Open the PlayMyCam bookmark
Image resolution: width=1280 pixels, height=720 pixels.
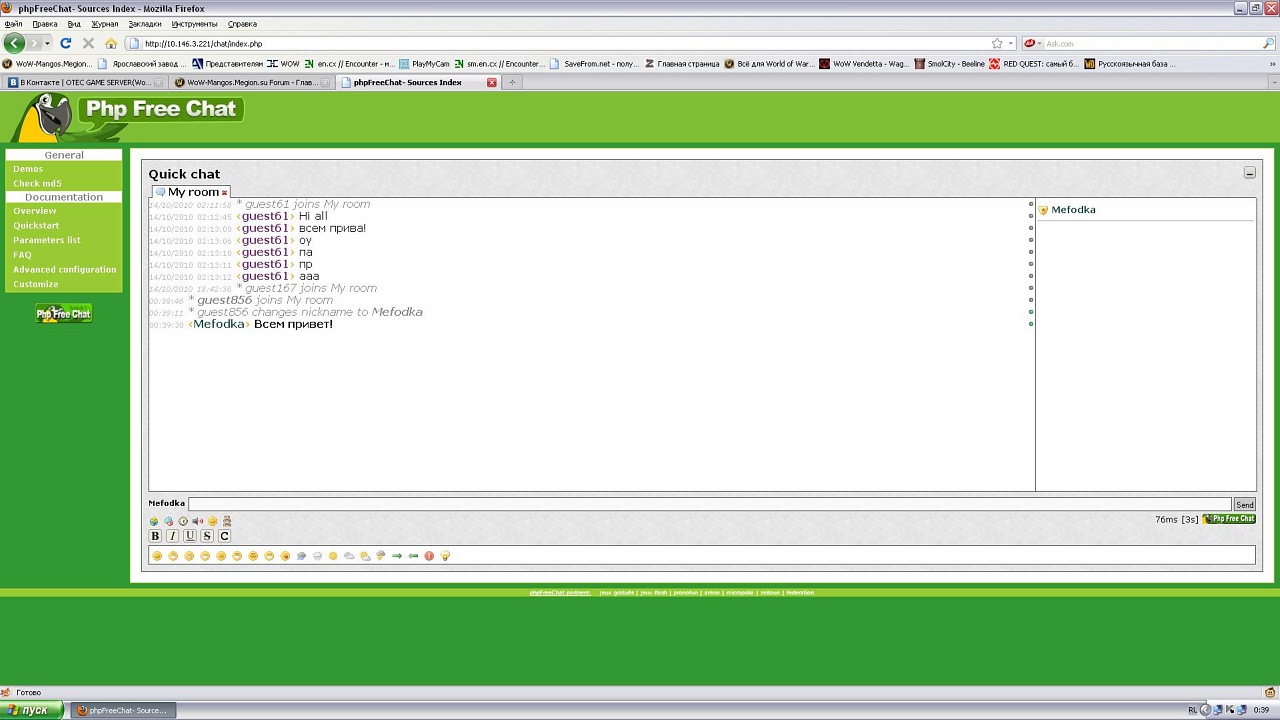(424, 64)
